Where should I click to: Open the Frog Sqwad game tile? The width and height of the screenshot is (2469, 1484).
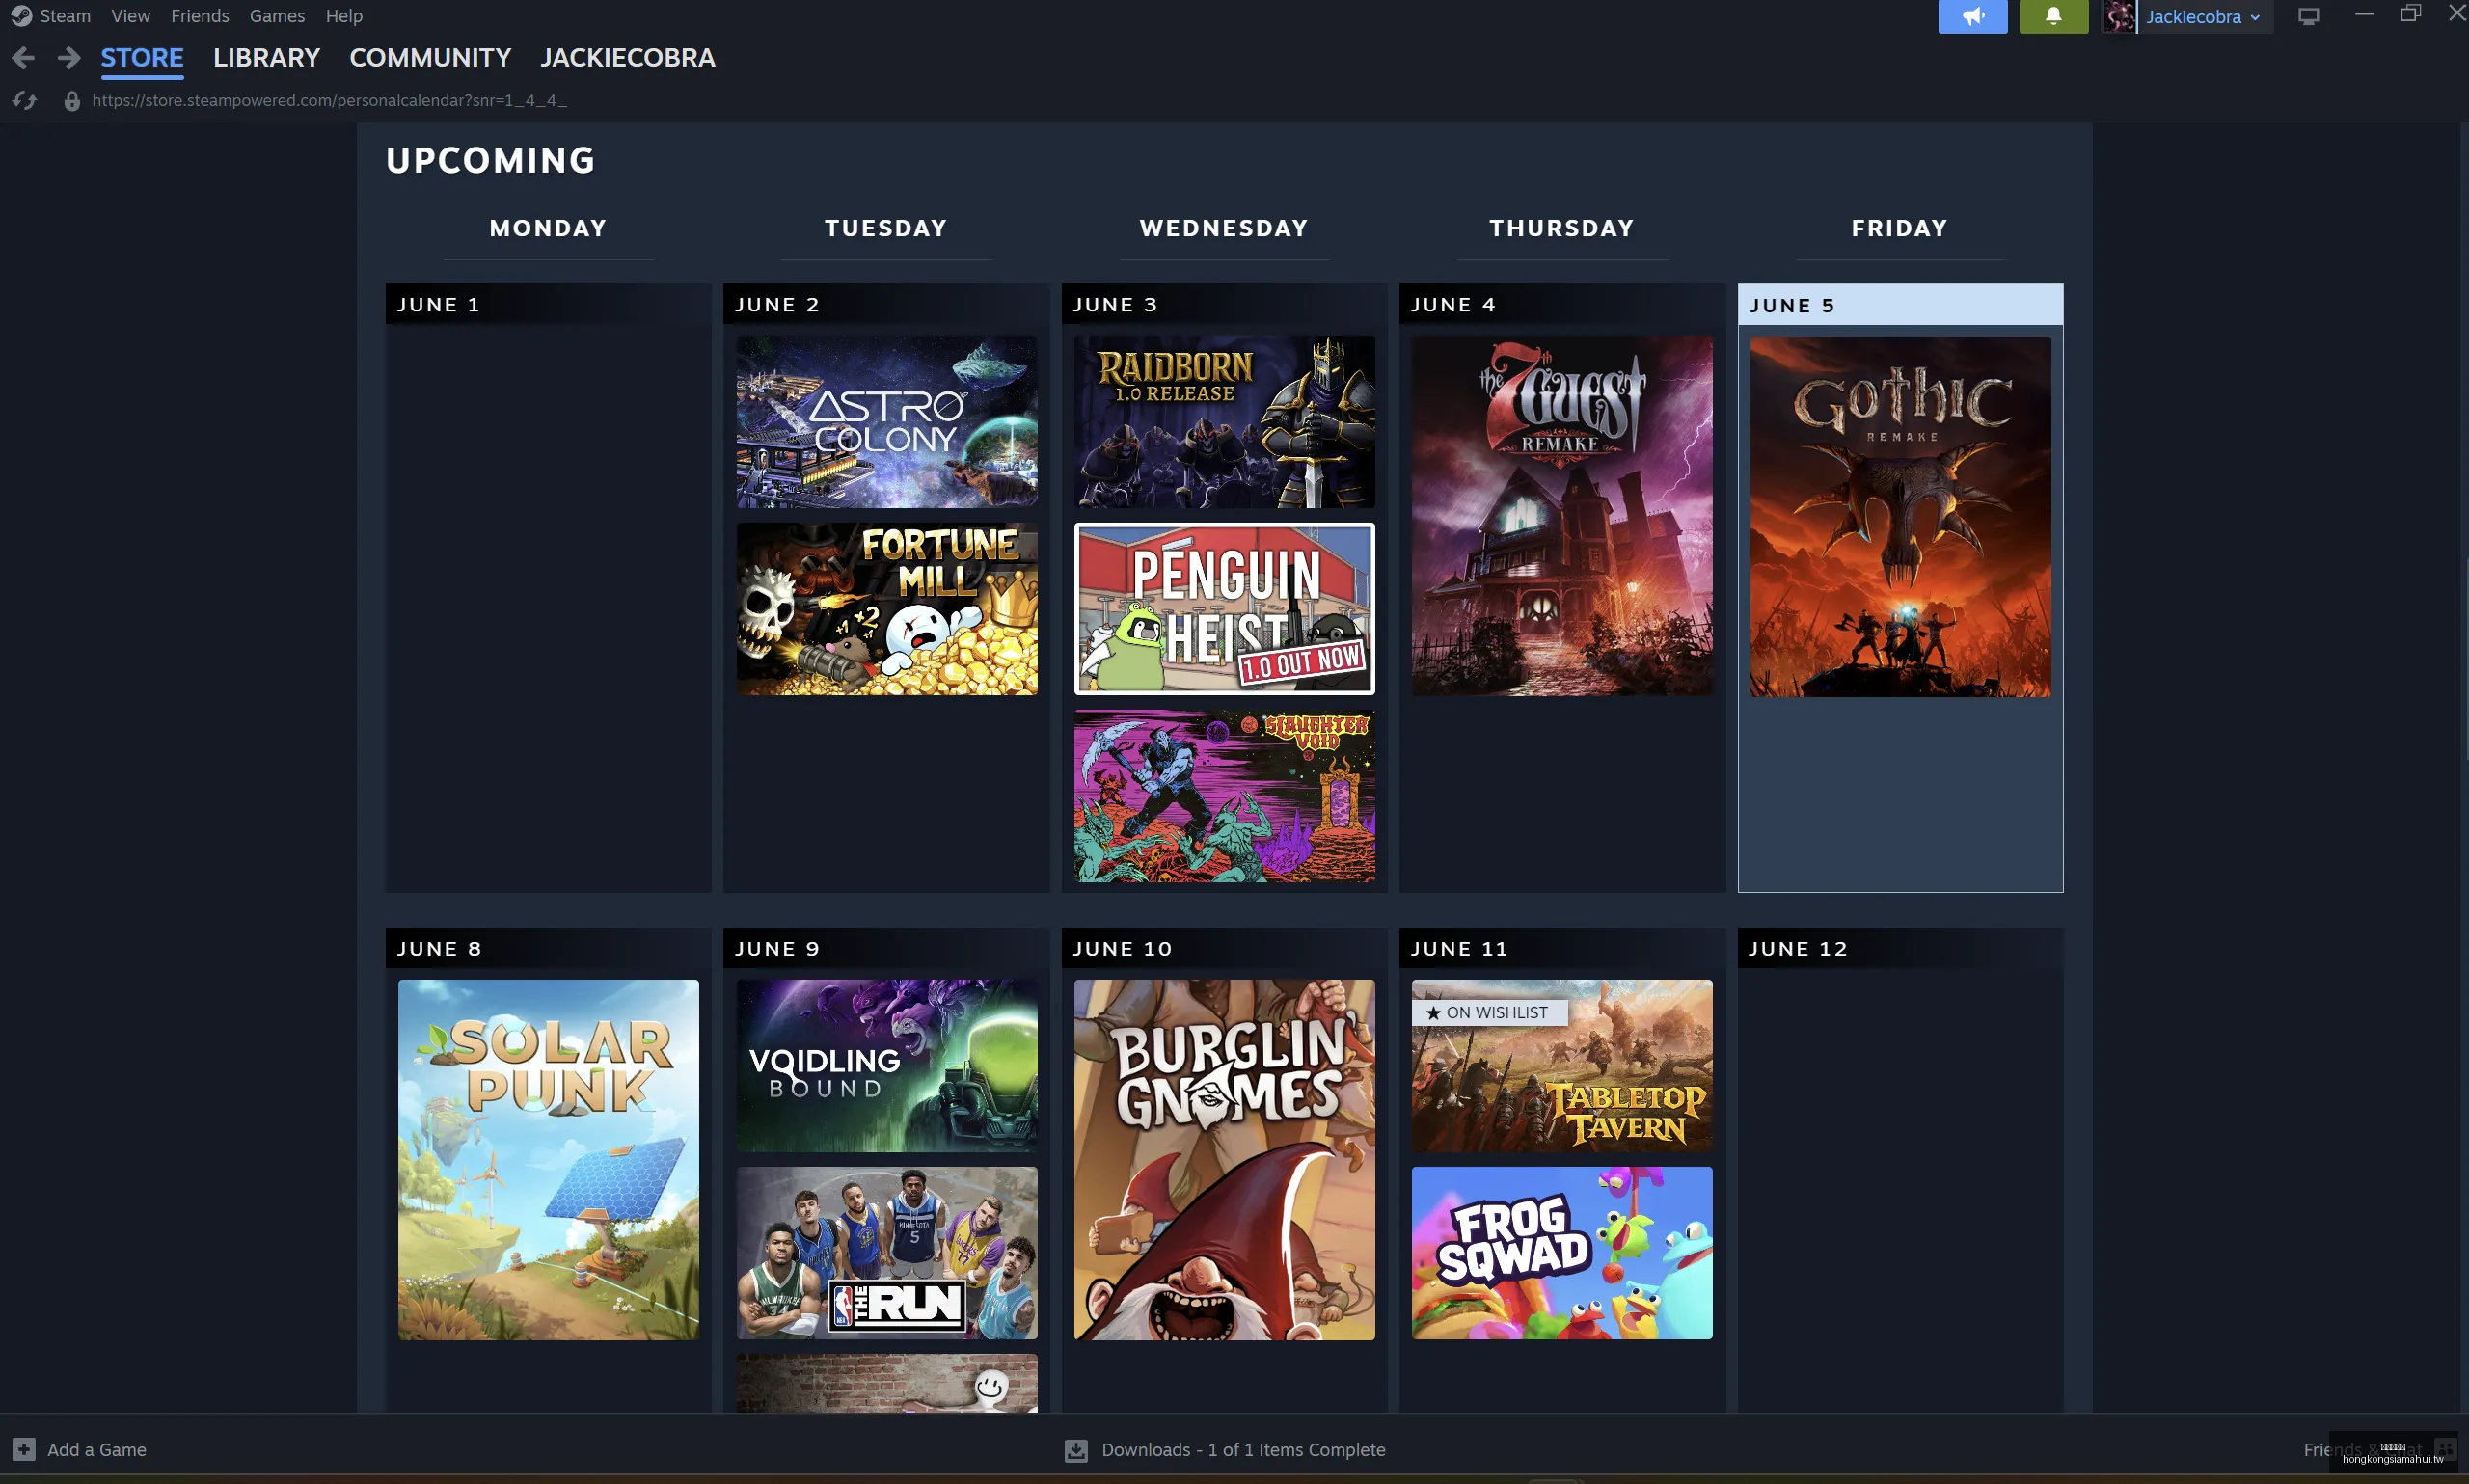(x=1562, y=1253)
